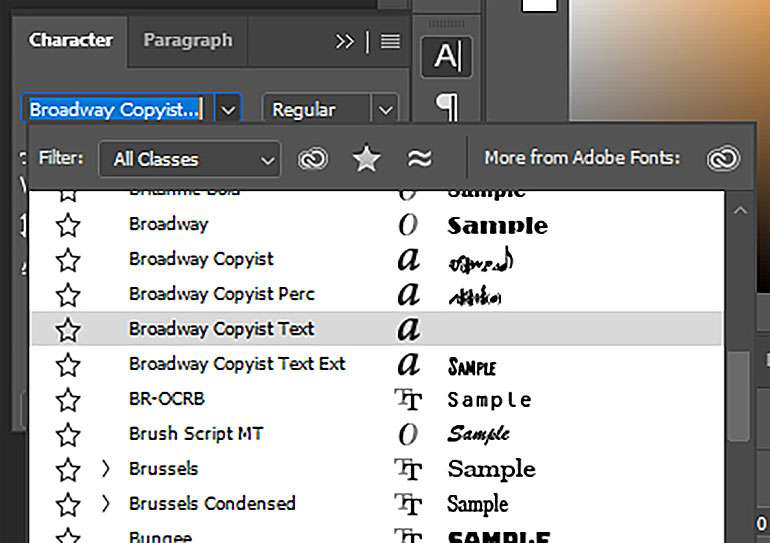Open the Paragraph panel pilcrow icon
Screen dimensions: 770x543
(x=447, y=106)
